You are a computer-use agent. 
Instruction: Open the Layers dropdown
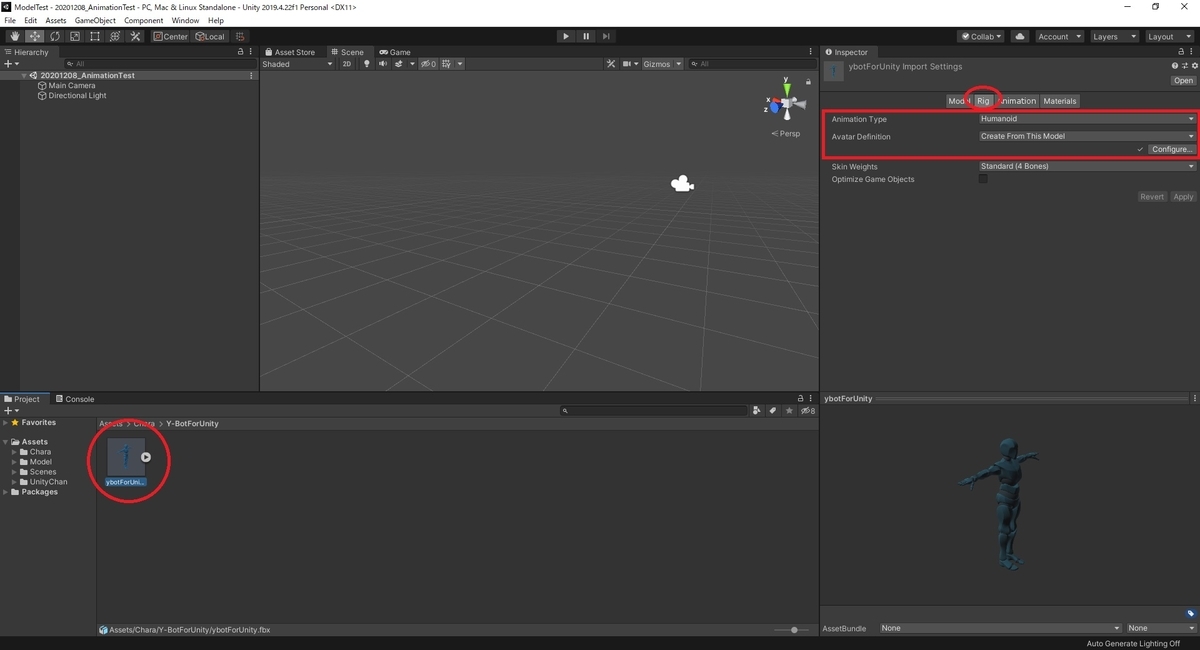[1113, 36]
